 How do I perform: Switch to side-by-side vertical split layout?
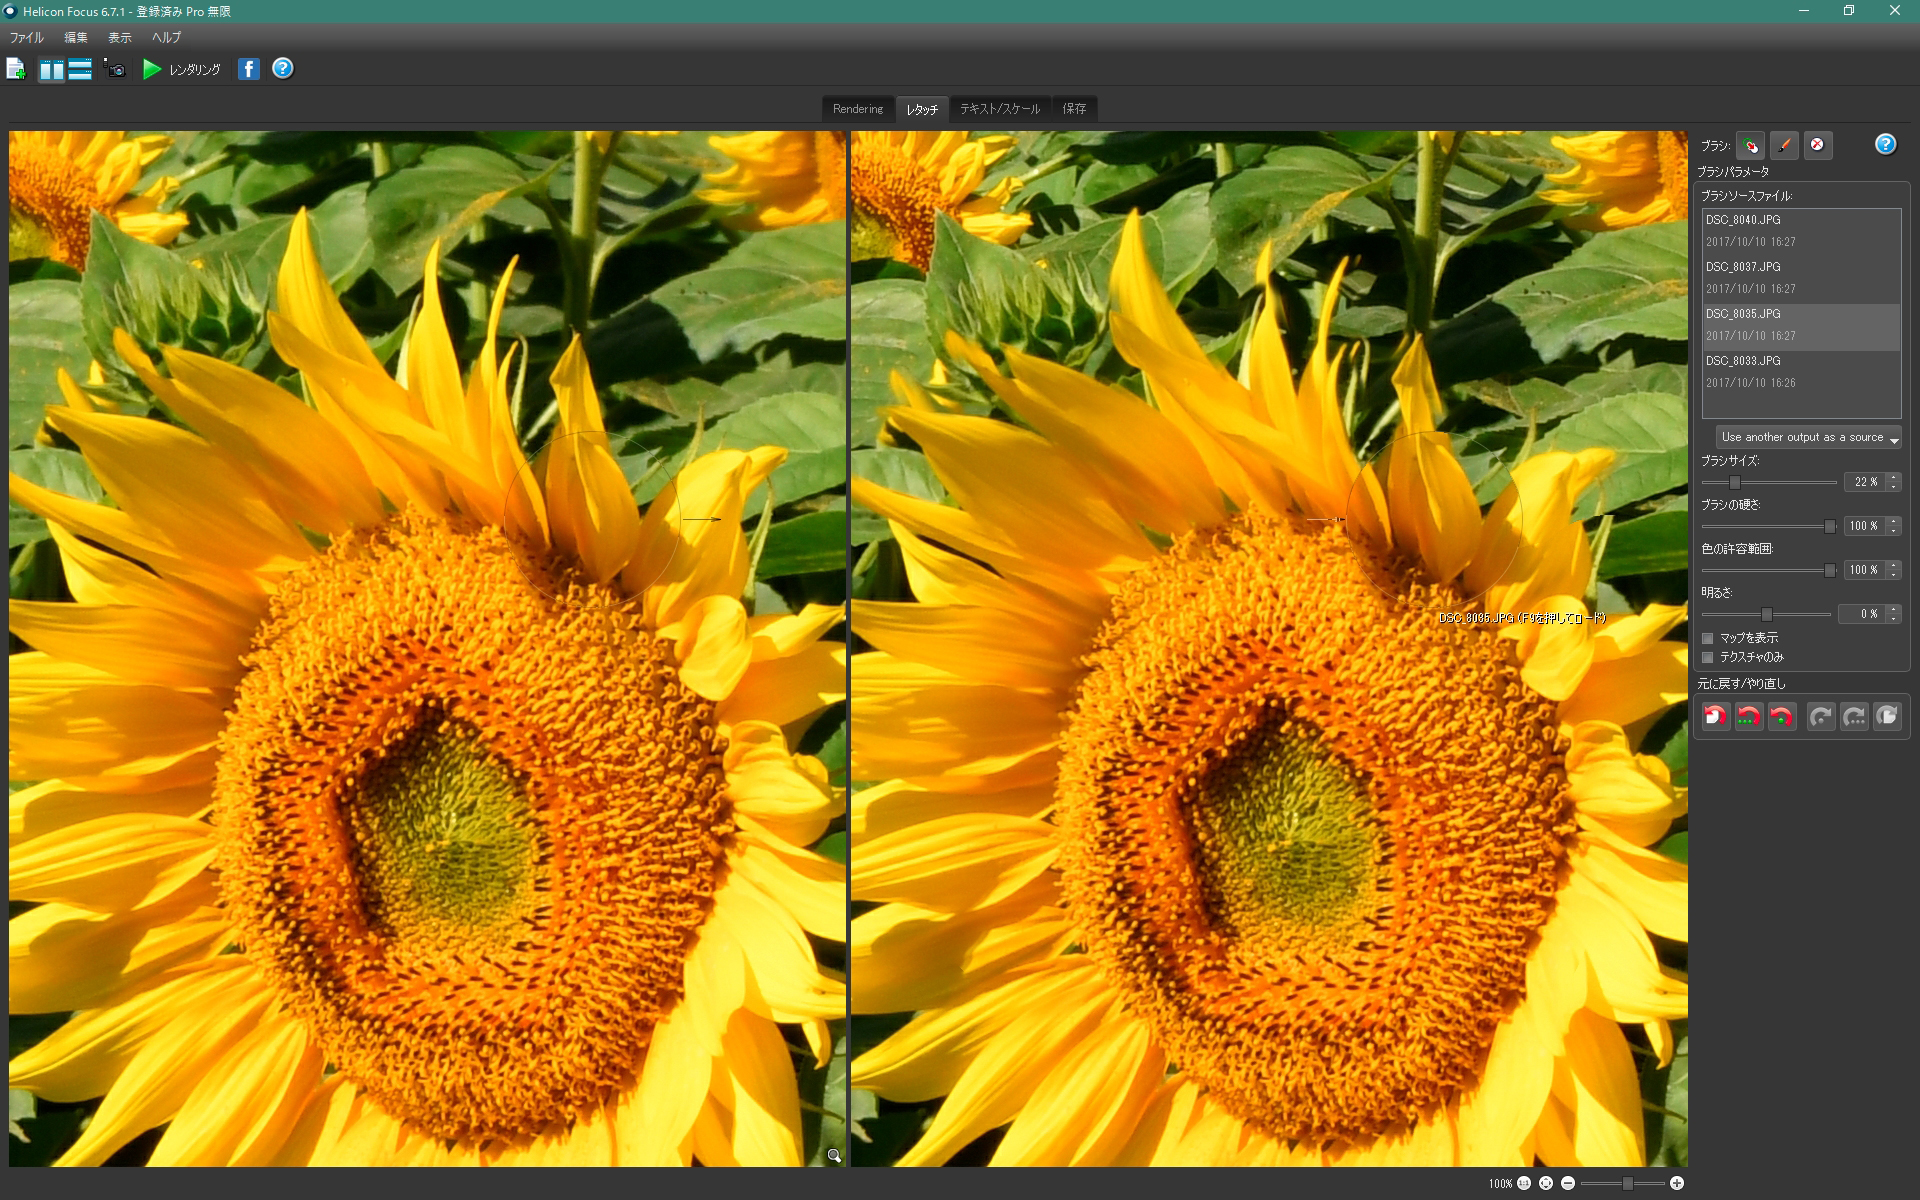[x=51, y=69]
